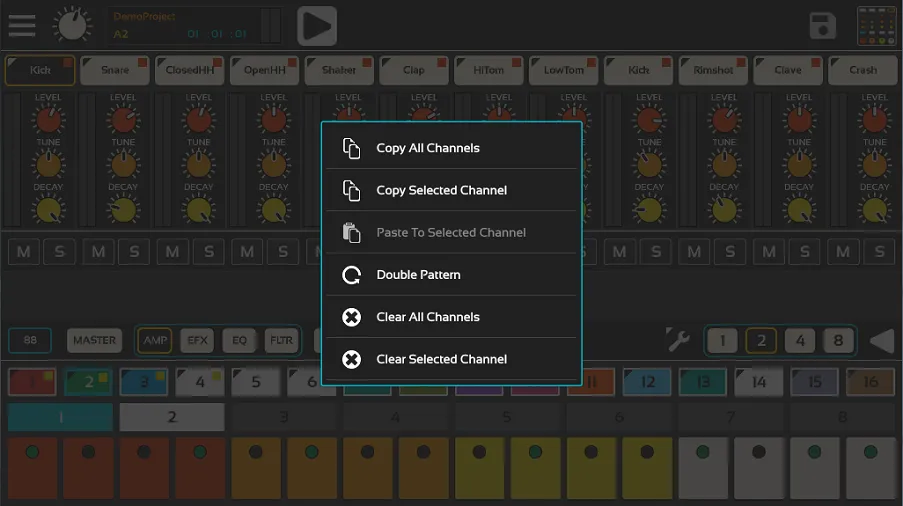
Task: Go to bar 2 in sequencer
Action: coord(172,417)
